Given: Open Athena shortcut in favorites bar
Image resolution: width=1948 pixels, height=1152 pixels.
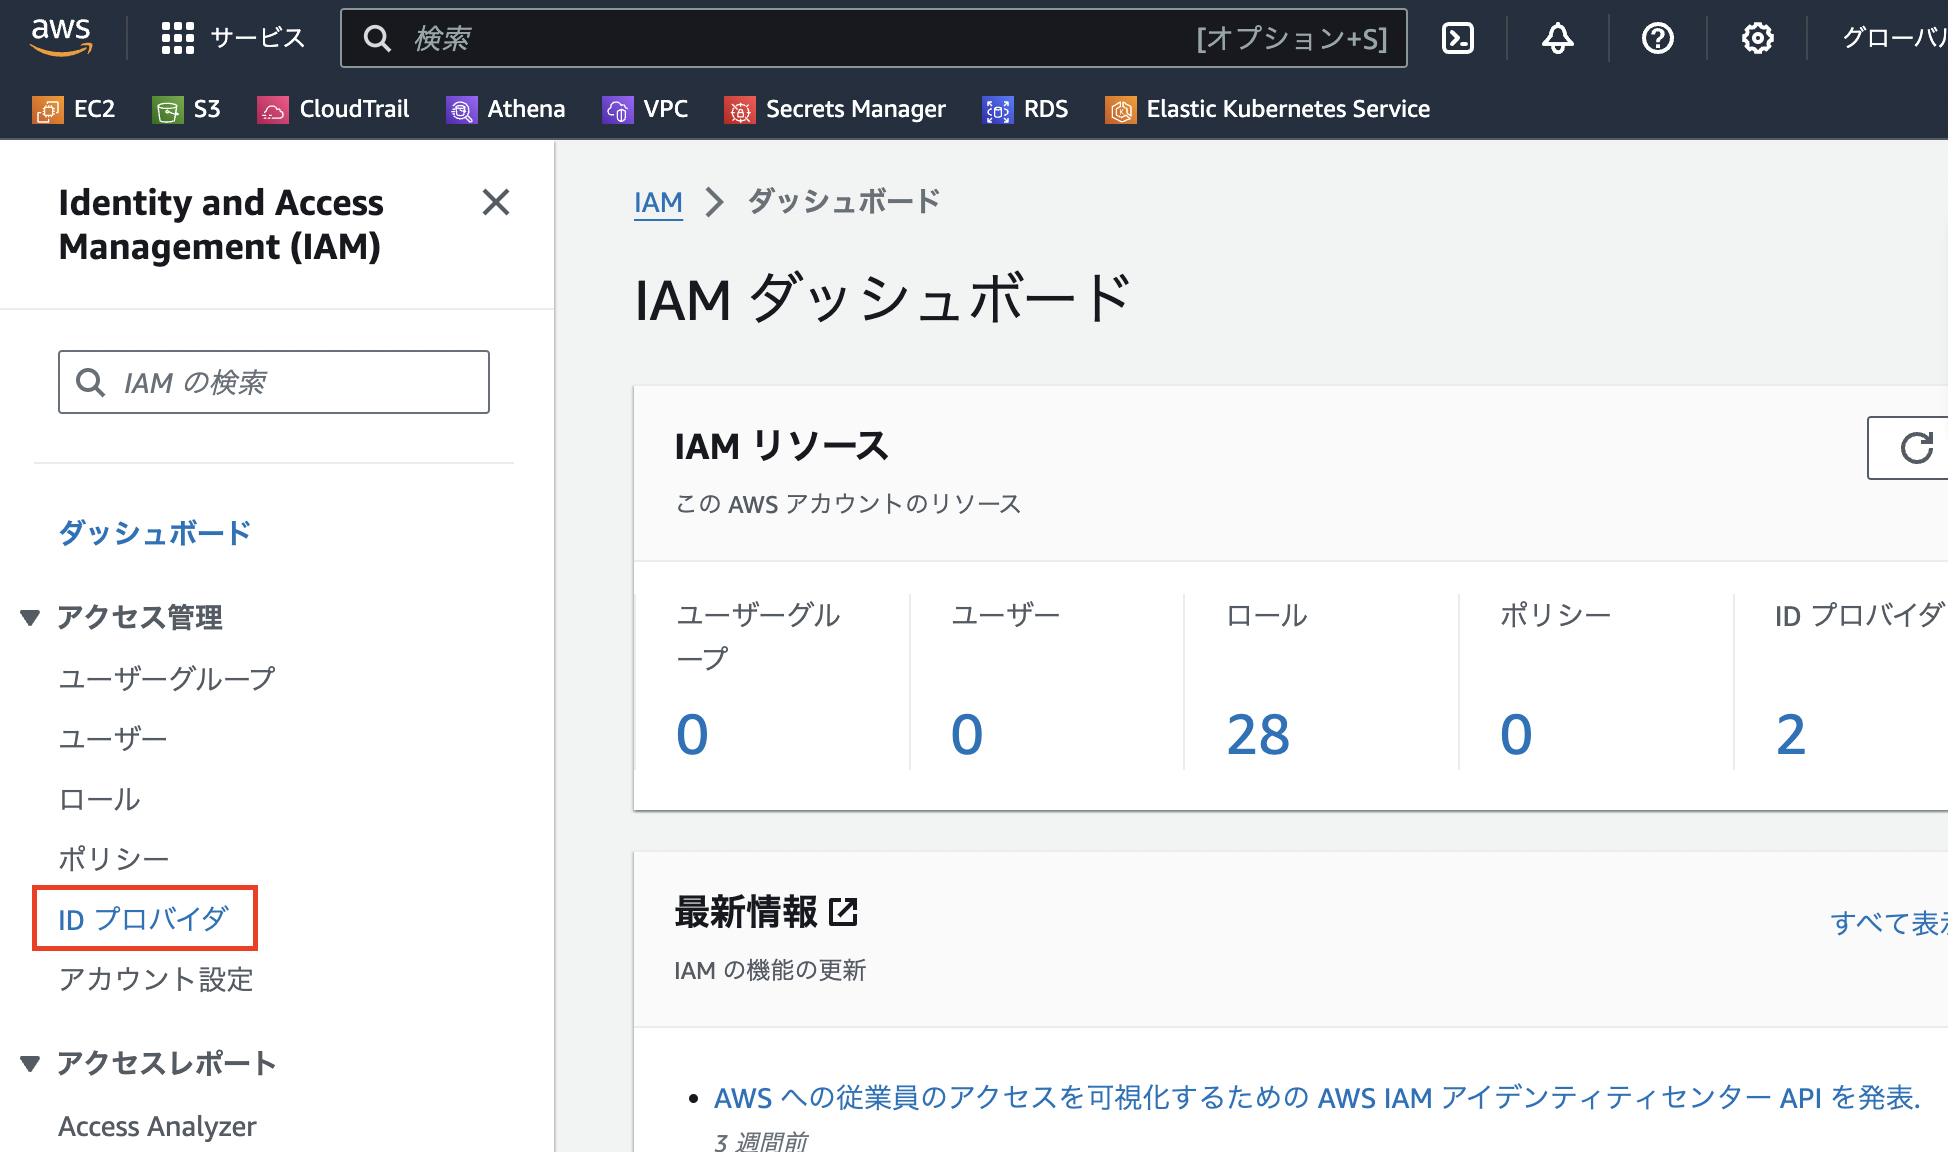Looking at the screenshot, I should click(505, 109).
